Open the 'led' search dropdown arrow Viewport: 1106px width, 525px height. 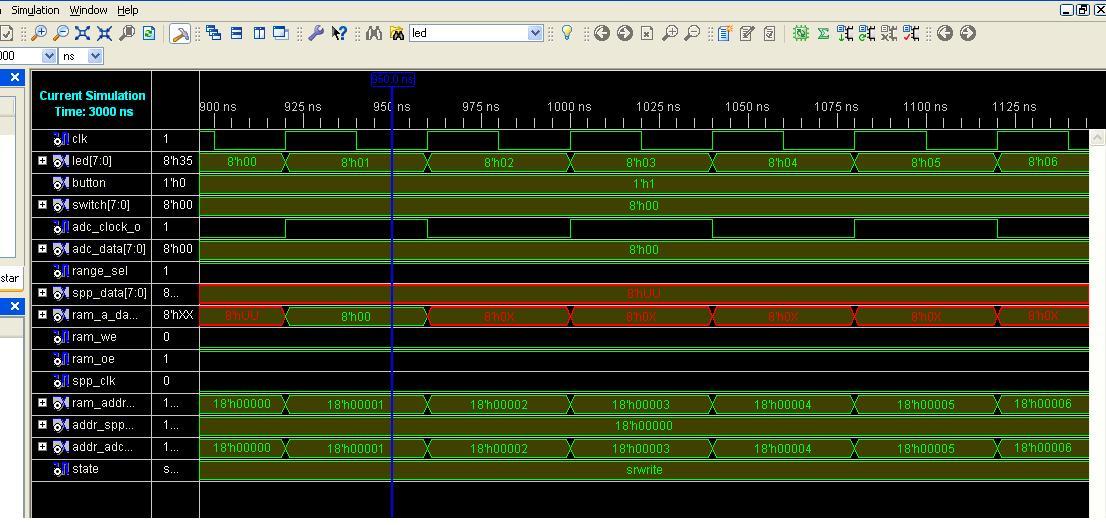[x=535, y=33]
